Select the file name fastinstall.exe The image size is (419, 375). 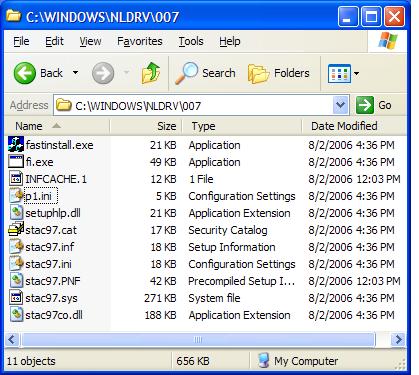pyautogui.click(x=59, y=145)
